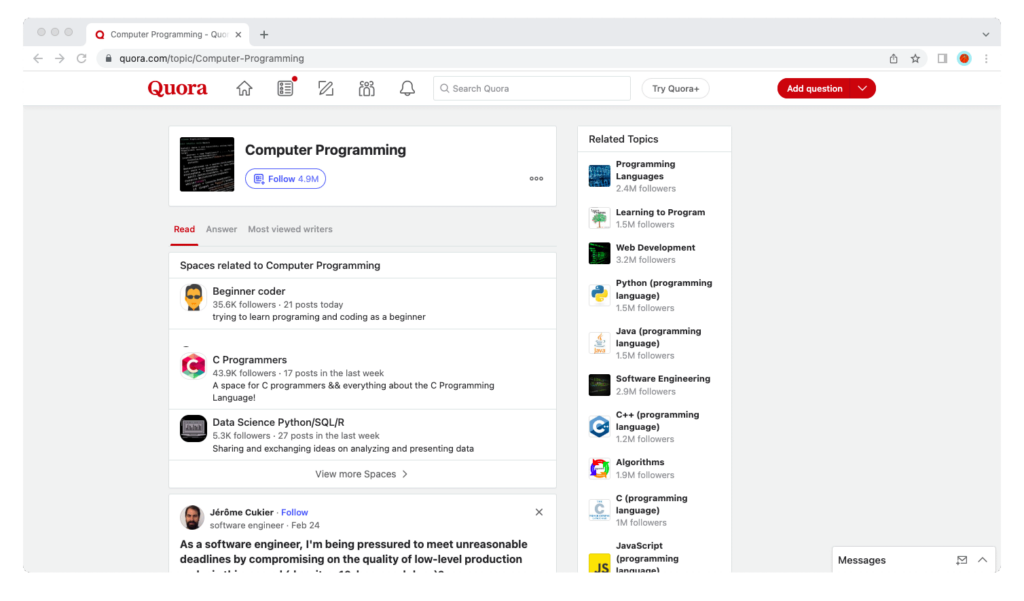Switch to Most viewed writers tab

(290, 229)
